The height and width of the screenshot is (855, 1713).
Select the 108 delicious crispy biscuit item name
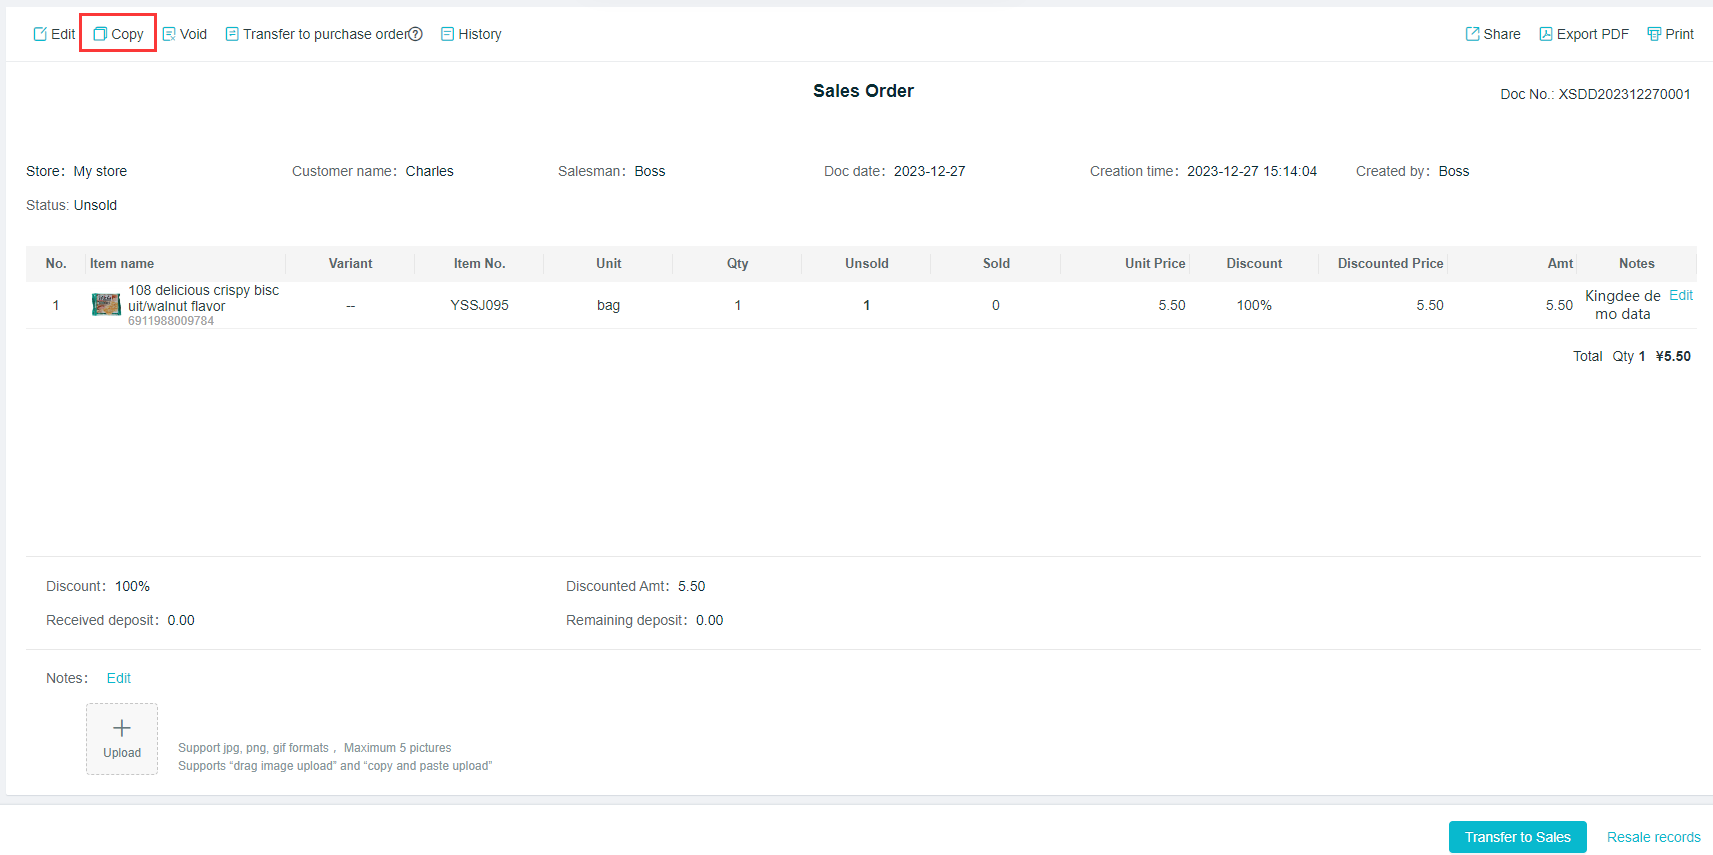[x=203, y=298]
